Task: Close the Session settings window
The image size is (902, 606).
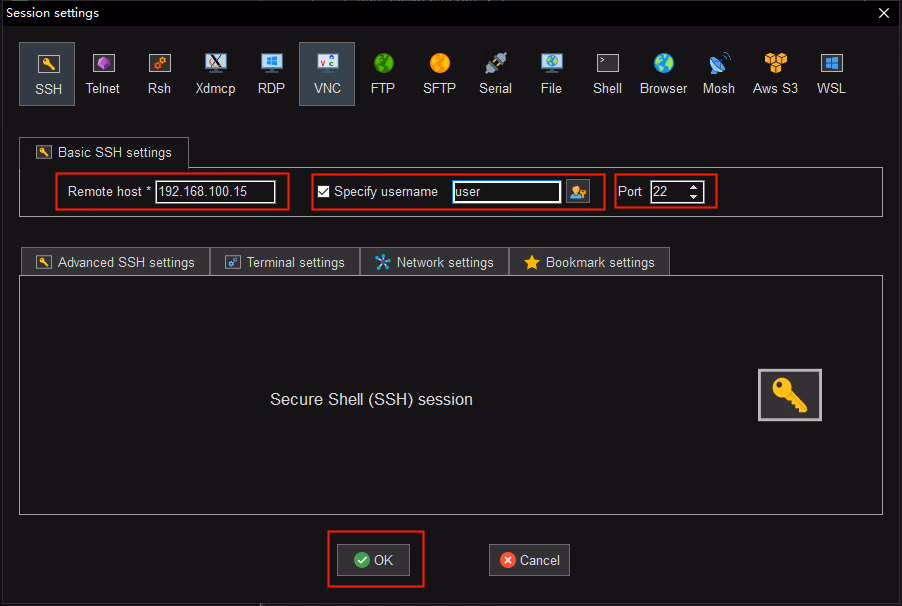Action: 884,13
